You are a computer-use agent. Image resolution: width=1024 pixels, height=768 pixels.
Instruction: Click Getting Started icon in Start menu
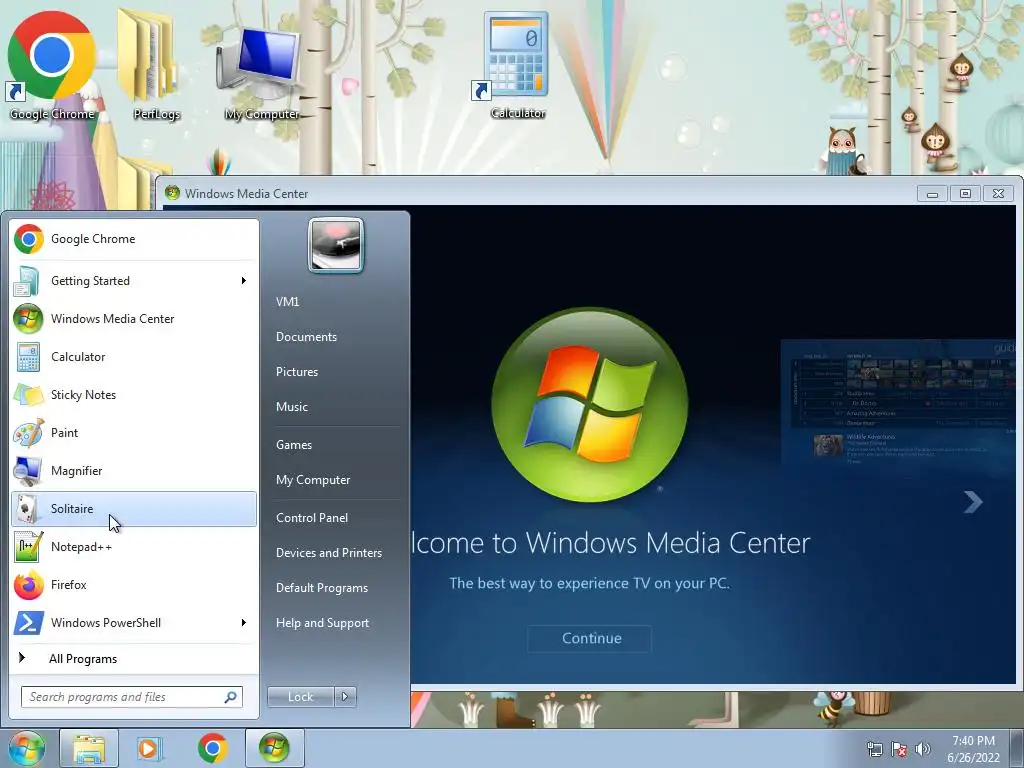pos(29,281)
